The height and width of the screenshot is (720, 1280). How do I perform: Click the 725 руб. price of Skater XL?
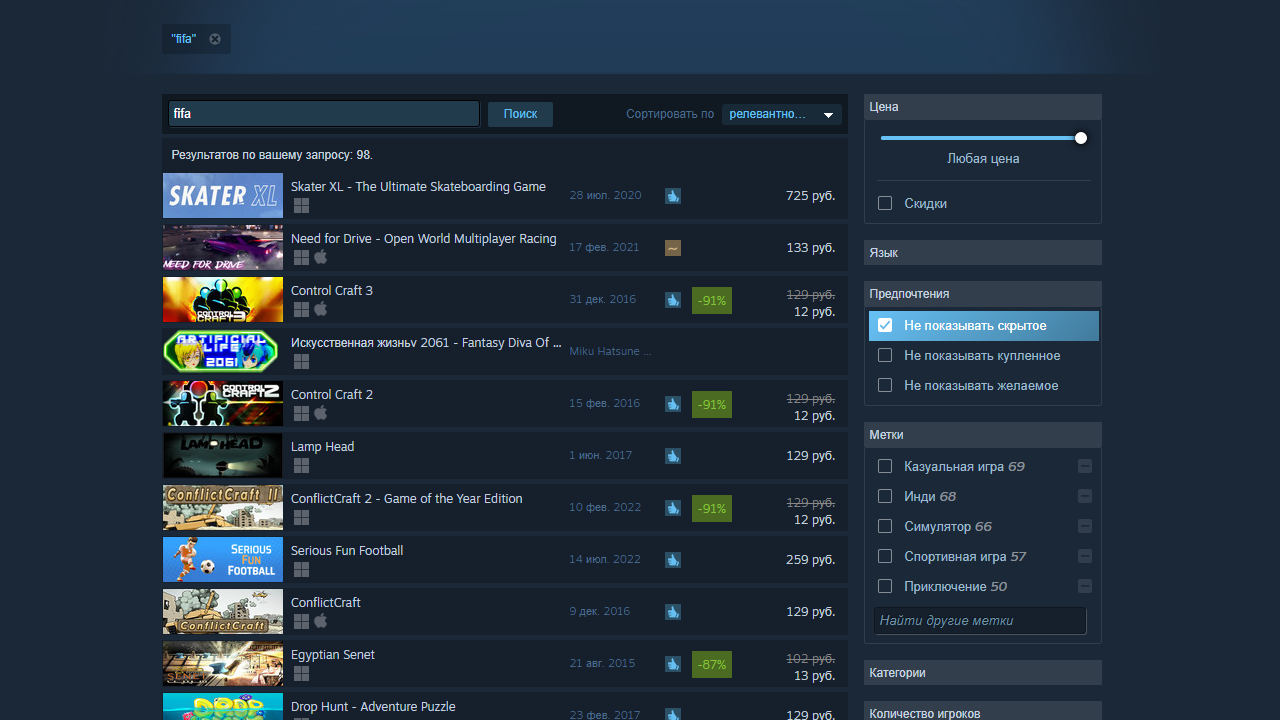(x=810, y=196)
